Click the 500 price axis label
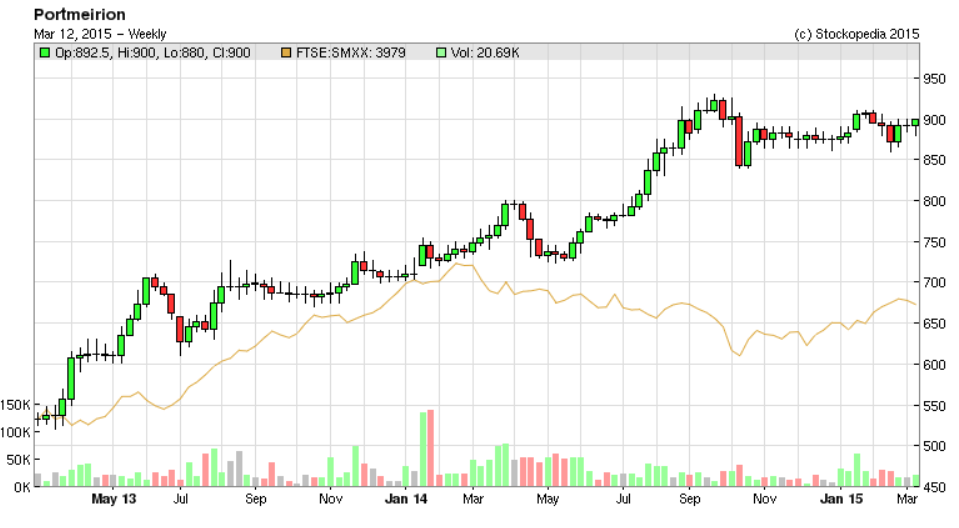Screen dimensions: 959x528 pyautogui.click(x=934, y=446)
